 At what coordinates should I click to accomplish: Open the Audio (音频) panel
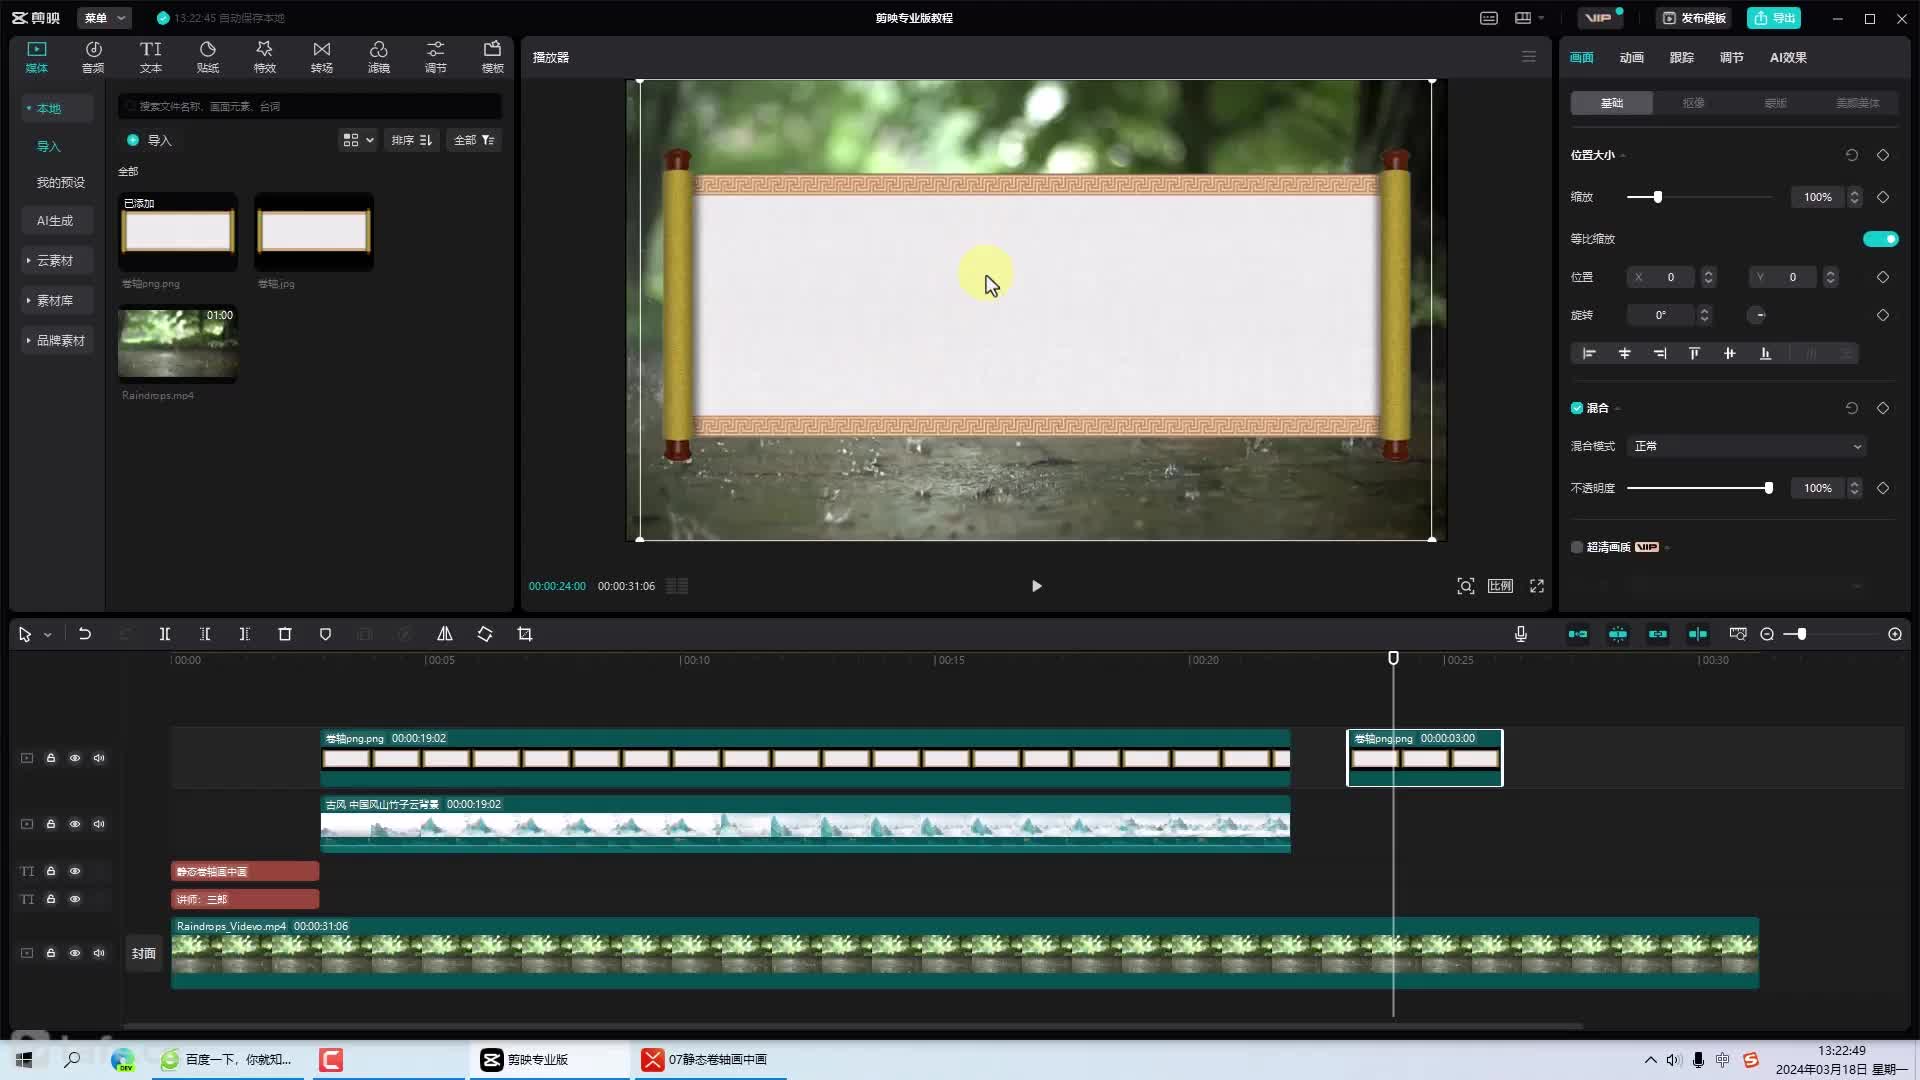click(93, 57)
